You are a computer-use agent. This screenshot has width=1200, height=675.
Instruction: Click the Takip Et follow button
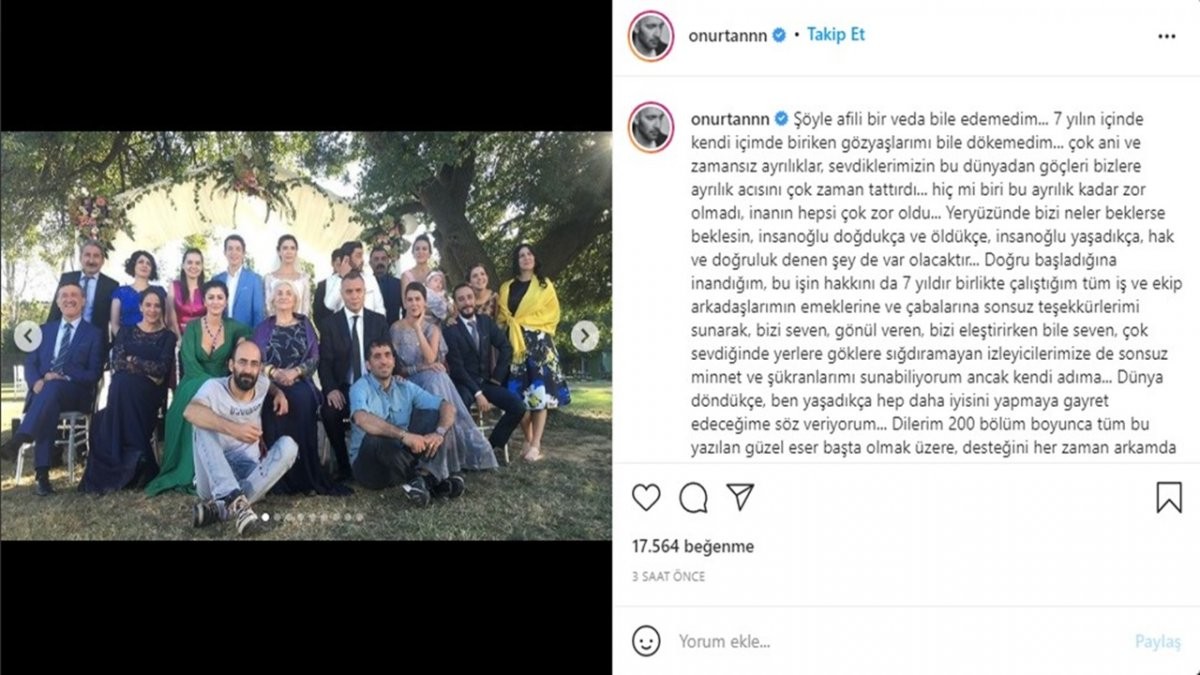pos(835,34)
